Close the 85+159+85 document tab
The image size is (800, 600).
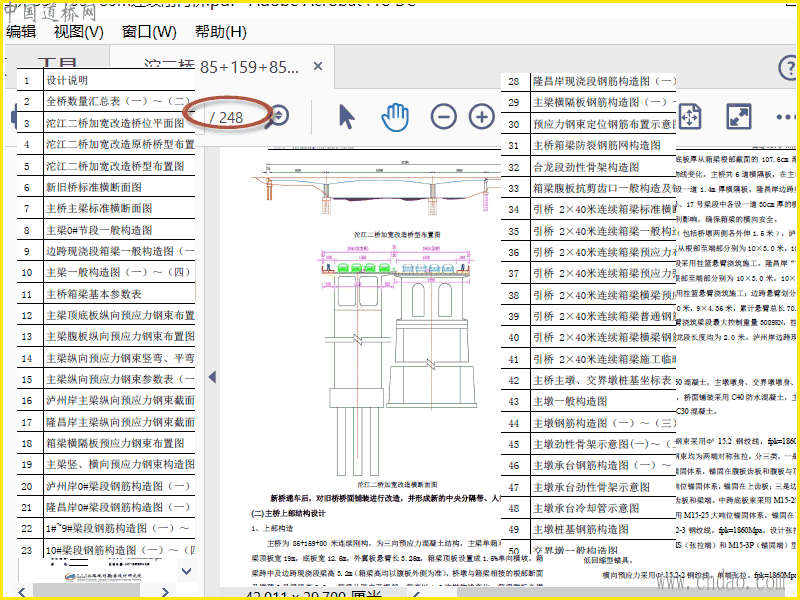point(318,66)
